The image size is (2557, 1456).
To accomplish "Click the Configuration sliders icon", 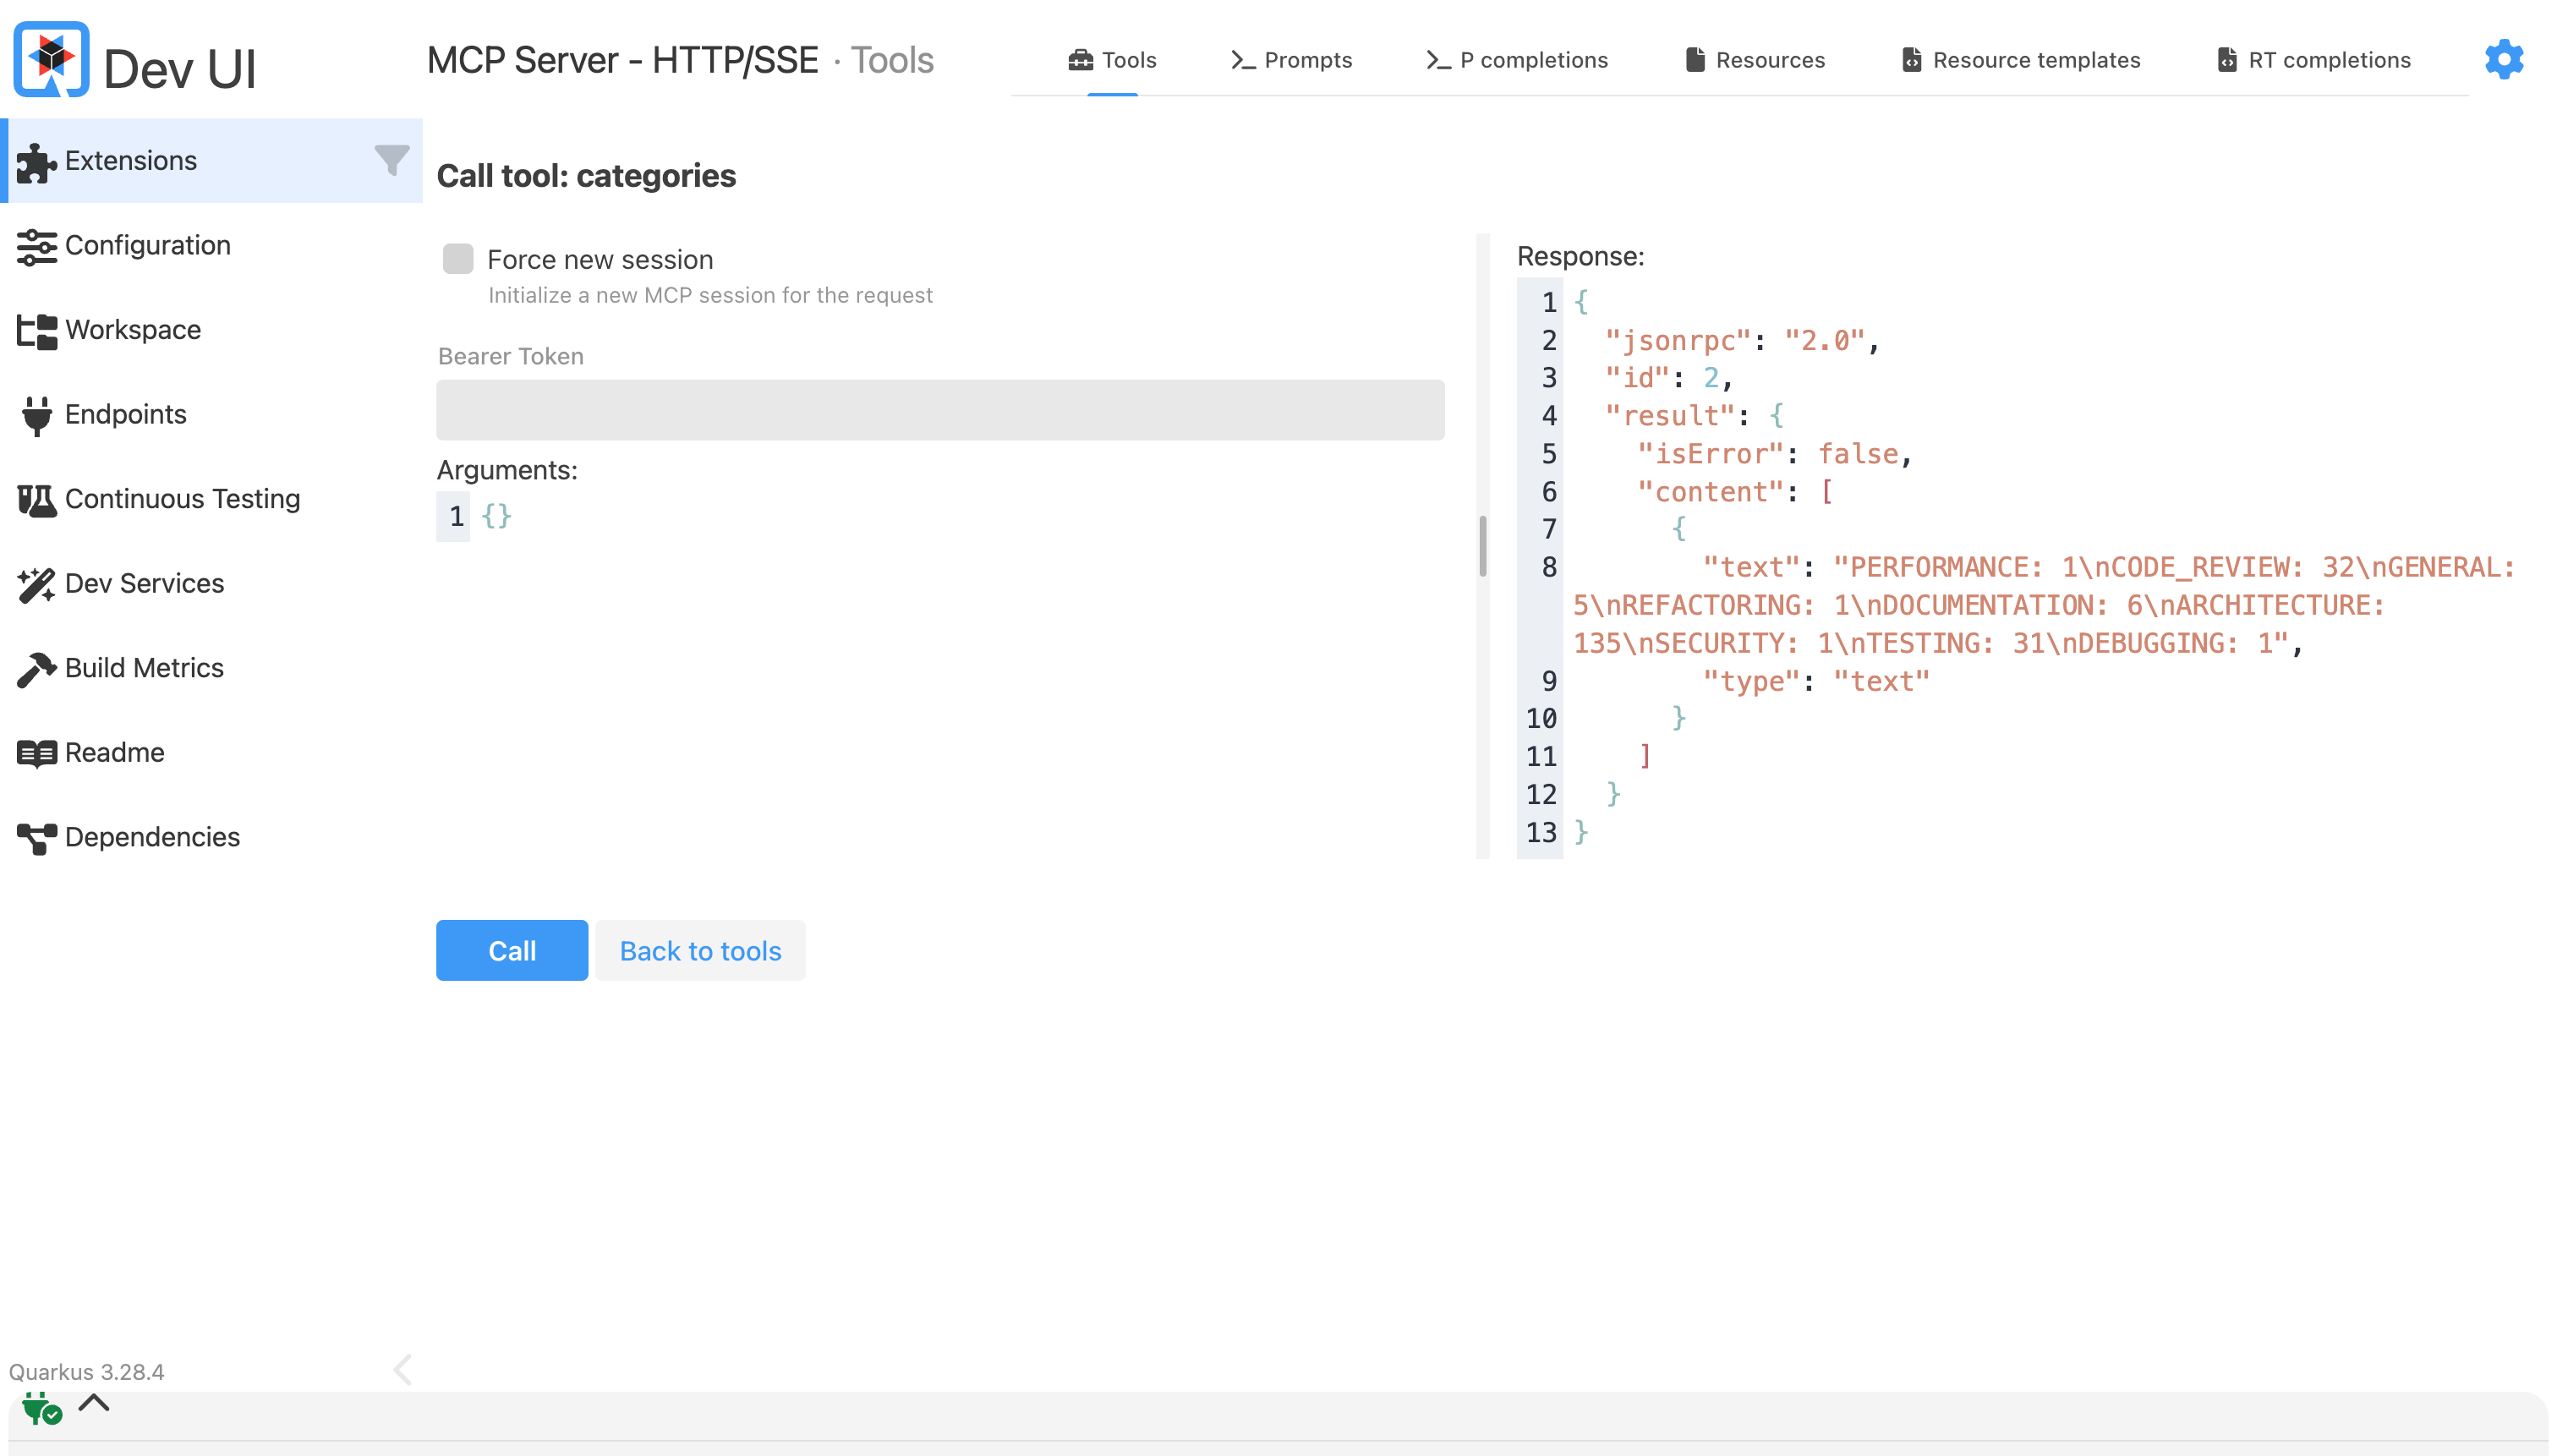I will coord(36,246).
